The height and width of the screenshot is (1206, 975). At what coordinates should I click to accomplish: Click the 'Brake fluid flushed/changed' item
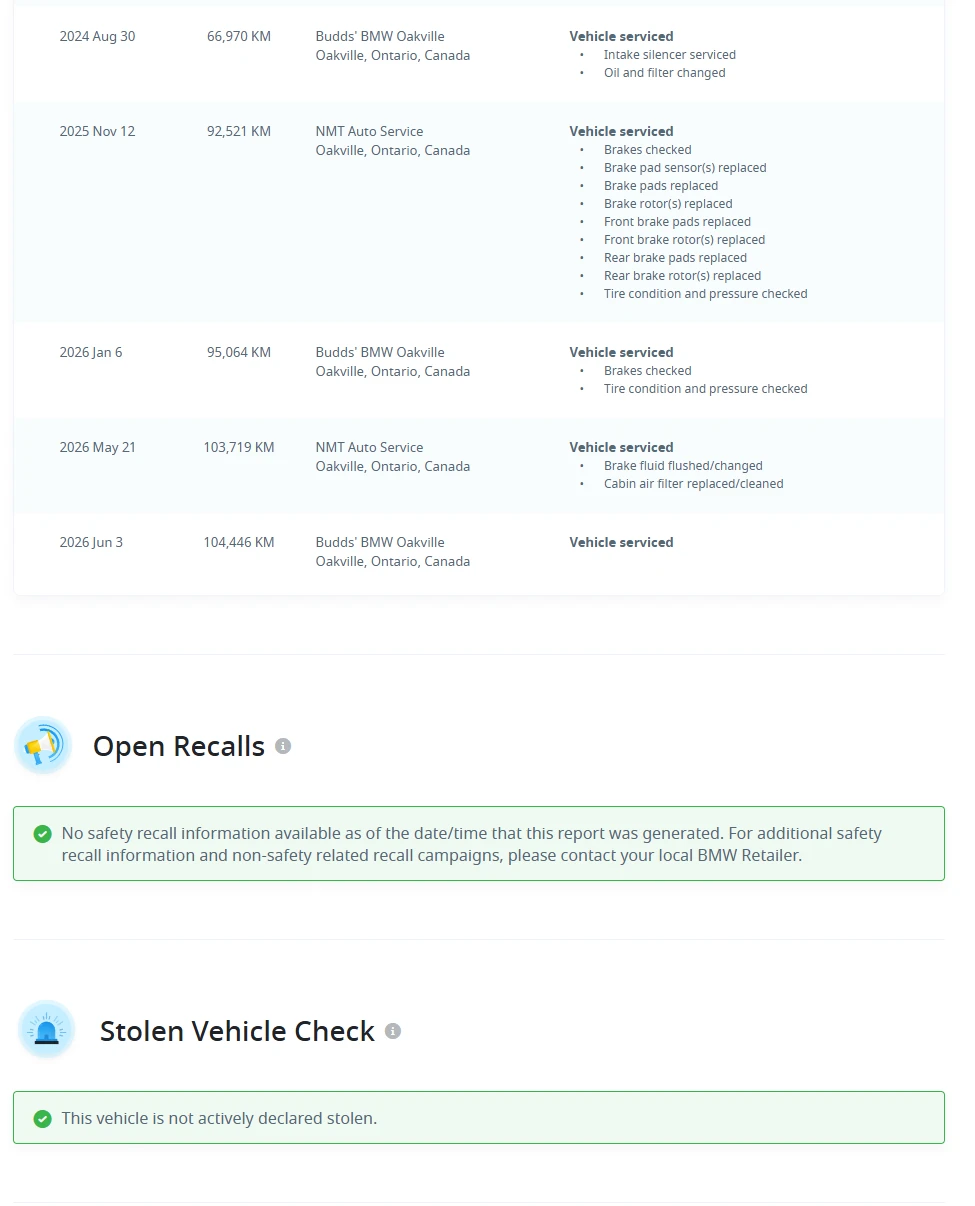(x=683, y=466)
